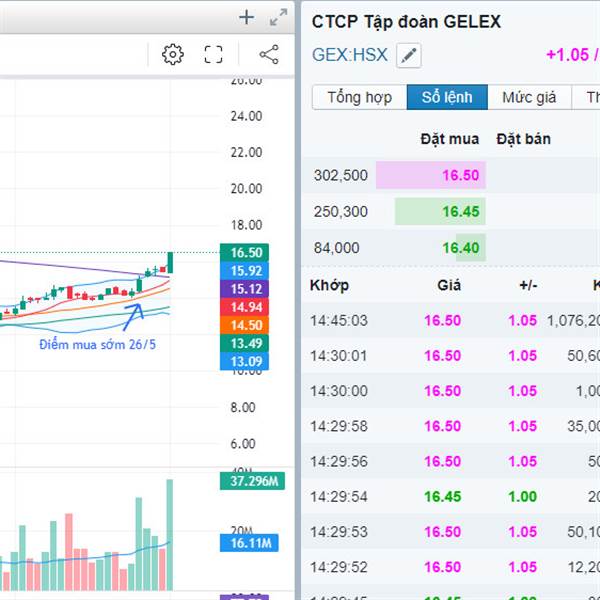Click the 15.92 blue indicator label
Image resolution: width=600 pixels, height=600 pixels.
tap(244, 271)
